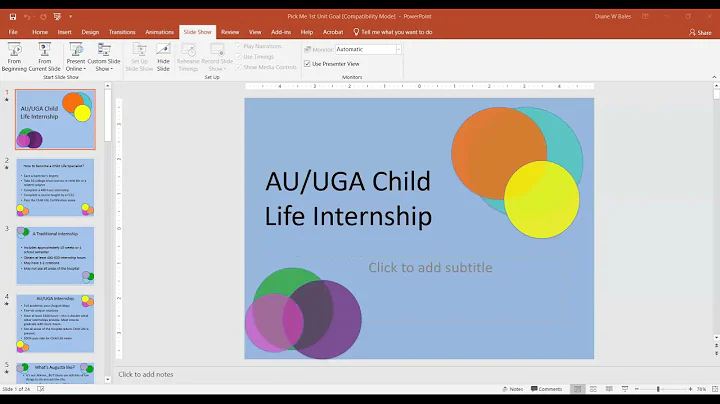Click the zoom in plus button
The image size is (720, 404).
click(x=690, y=389)
